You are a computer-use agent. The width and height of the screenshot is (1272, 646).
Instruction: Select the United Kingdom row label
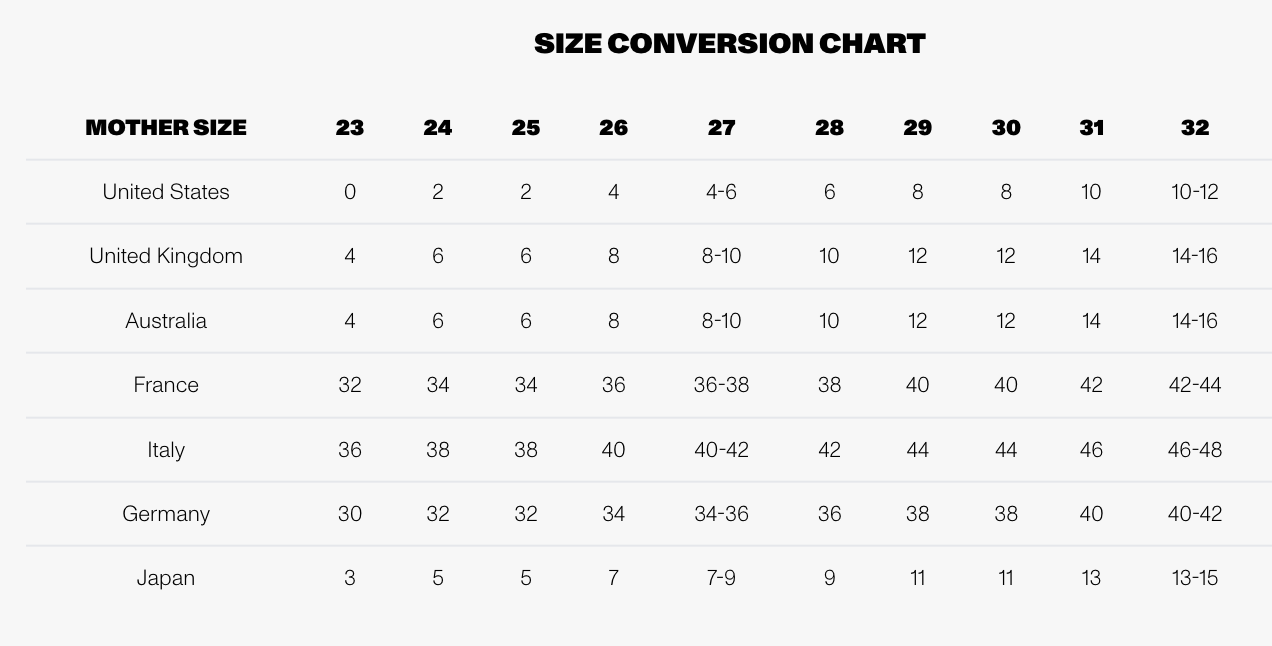pyautogui.click(x=166, y=256)
